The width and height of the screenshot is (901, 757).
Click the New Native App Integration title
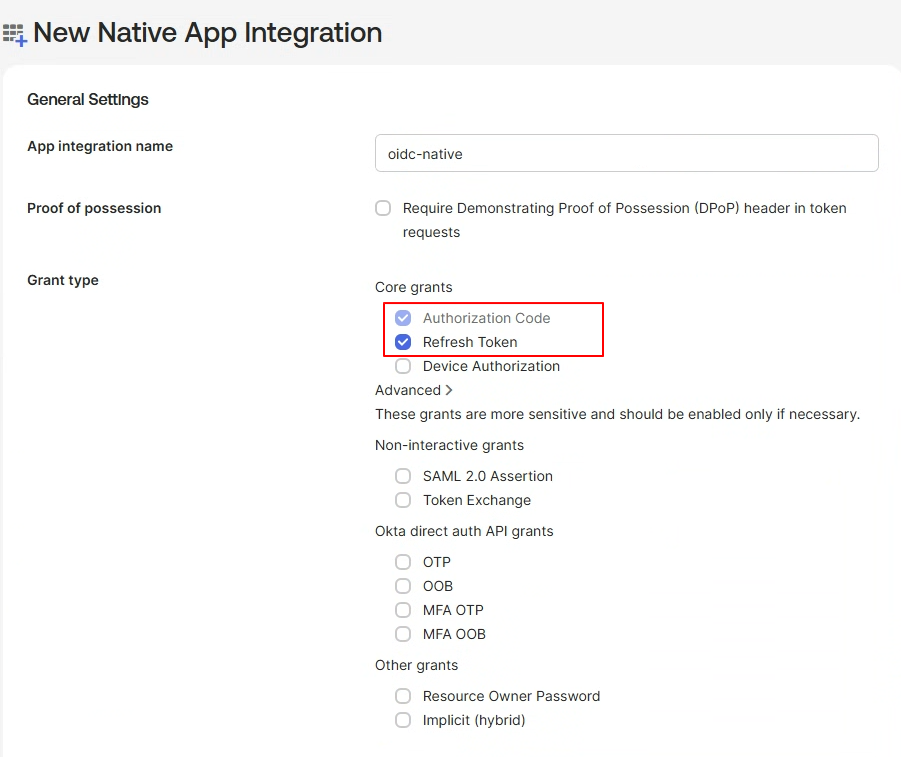207,33
